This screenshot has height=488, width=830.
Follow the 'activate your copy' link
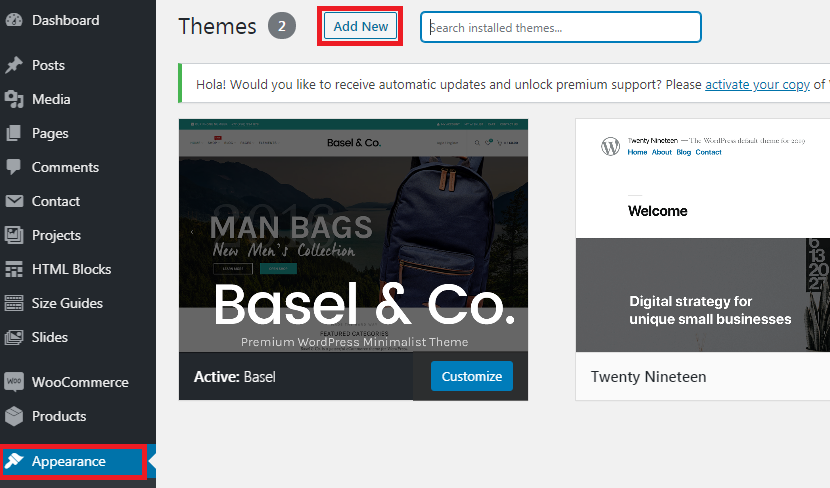pos(757,85)
